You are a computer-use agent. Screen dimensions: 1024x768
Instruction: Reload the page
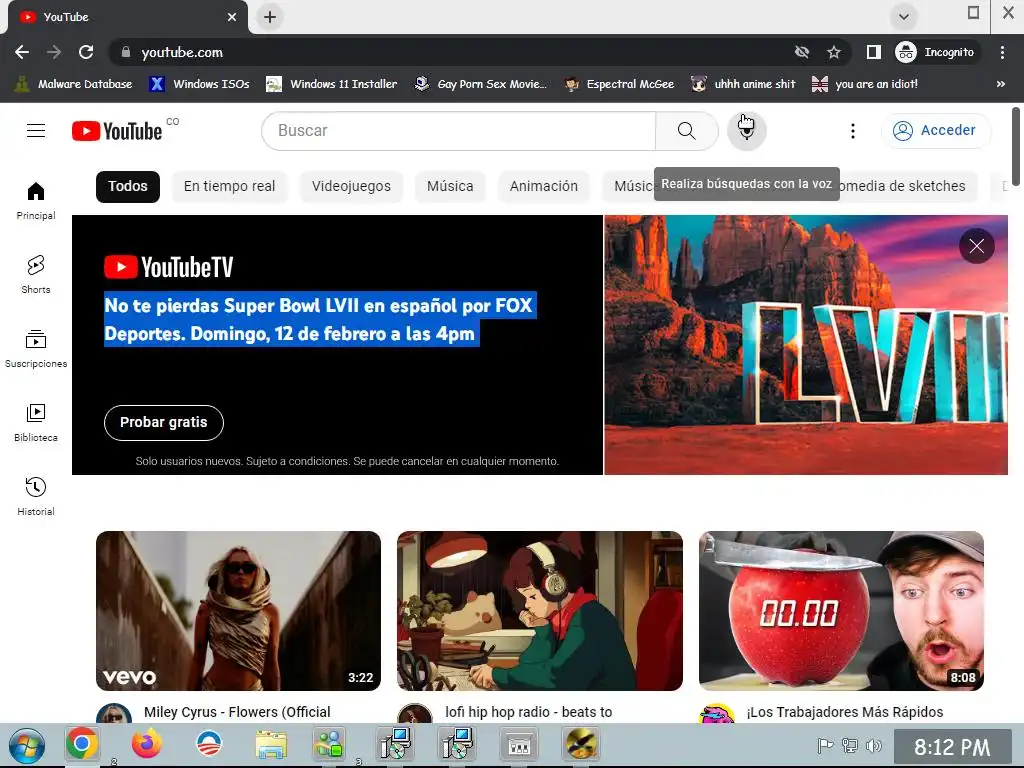(86, 52)
